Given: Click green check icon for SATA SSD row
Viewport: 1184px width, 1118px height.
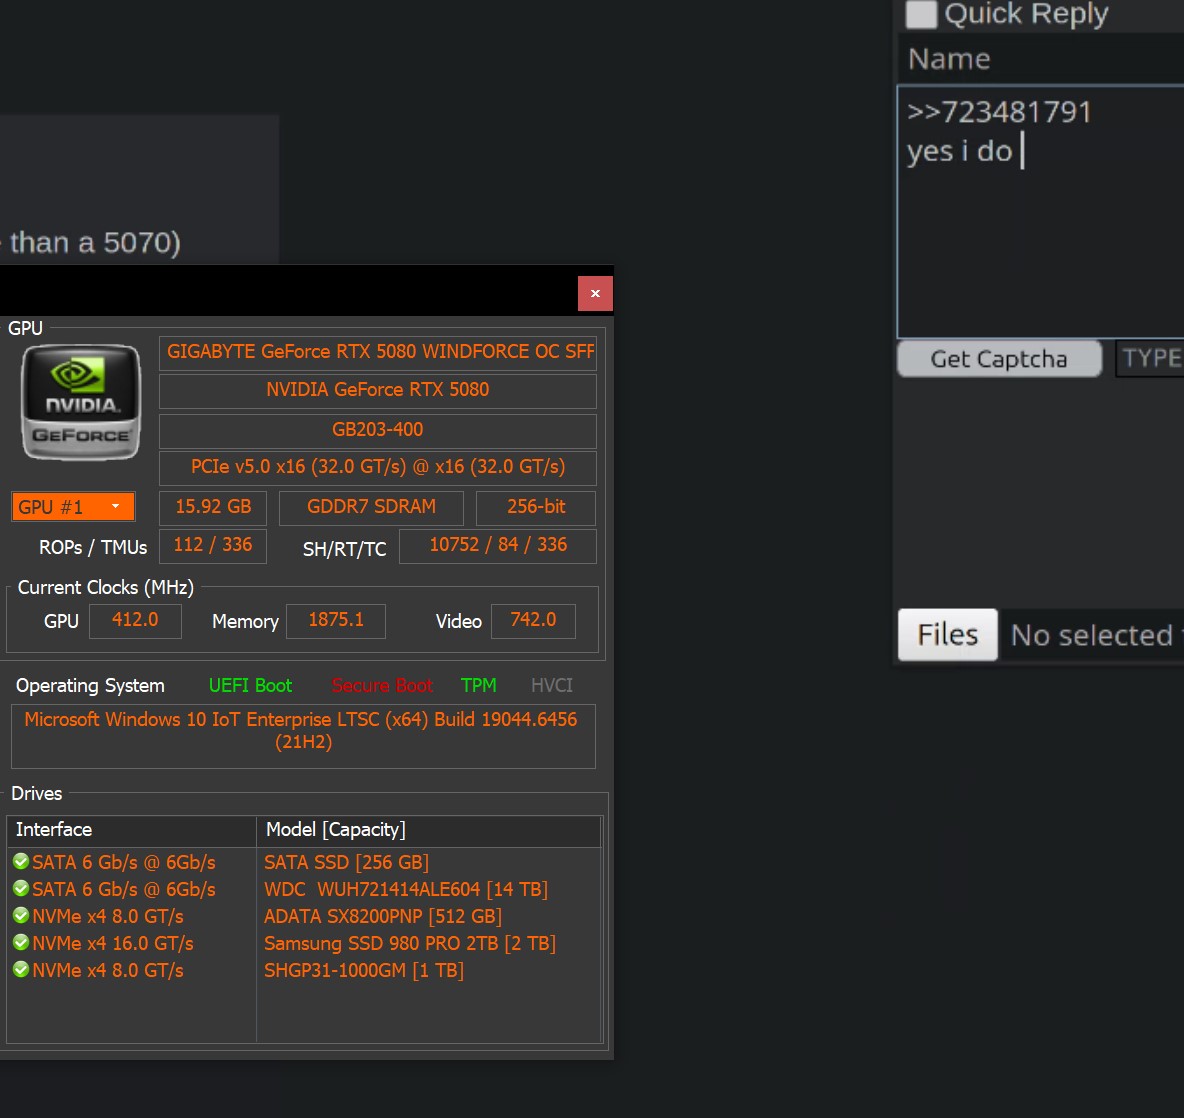Looking at the screenshot, I should [21, 861].
